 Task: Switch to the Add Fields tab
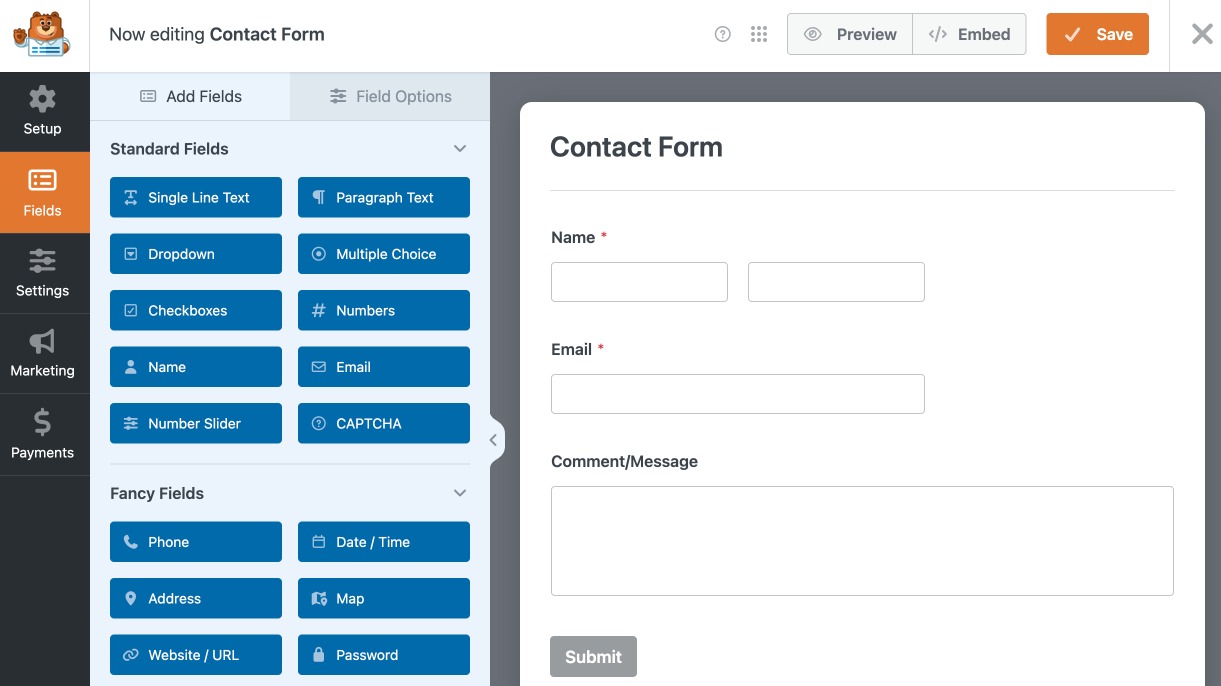point(190,96)
